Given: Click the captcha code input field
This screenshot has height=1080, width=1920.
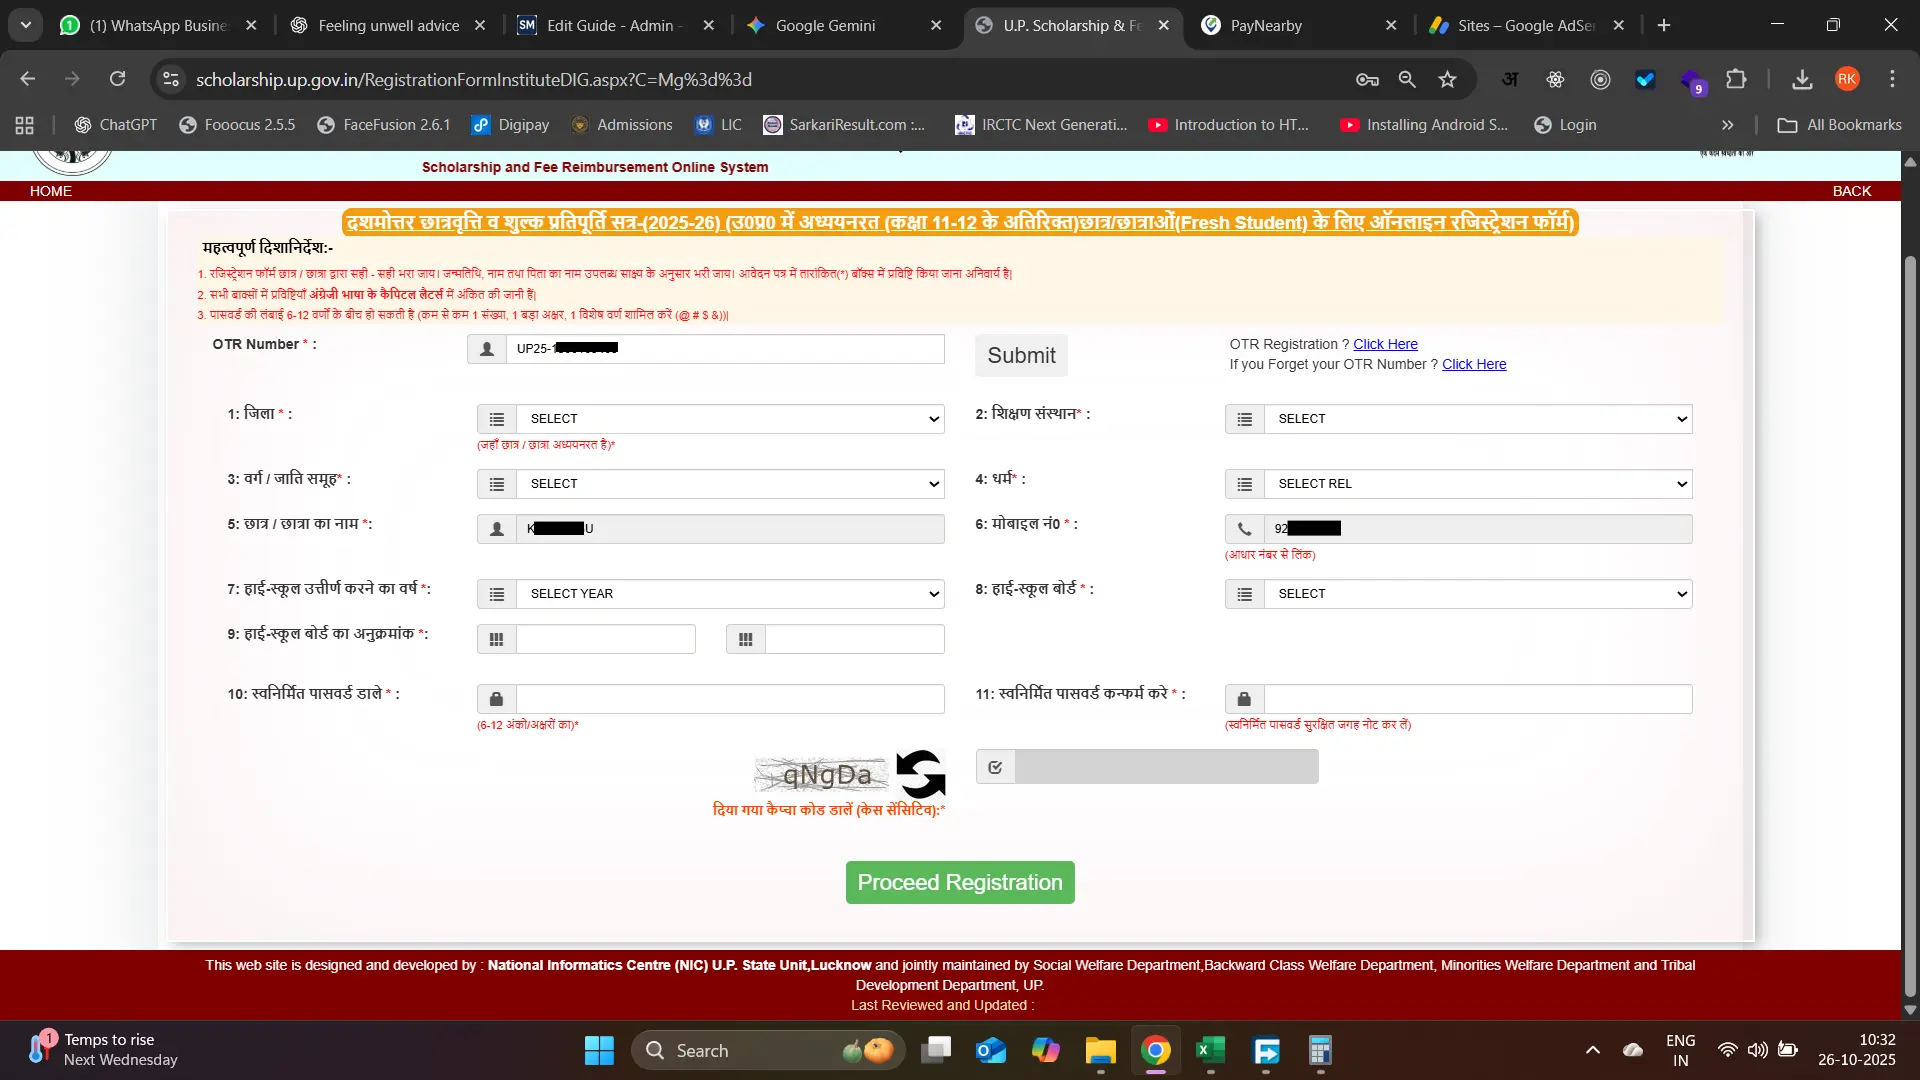Looking at the screenshot, I should pos(1165,767).
